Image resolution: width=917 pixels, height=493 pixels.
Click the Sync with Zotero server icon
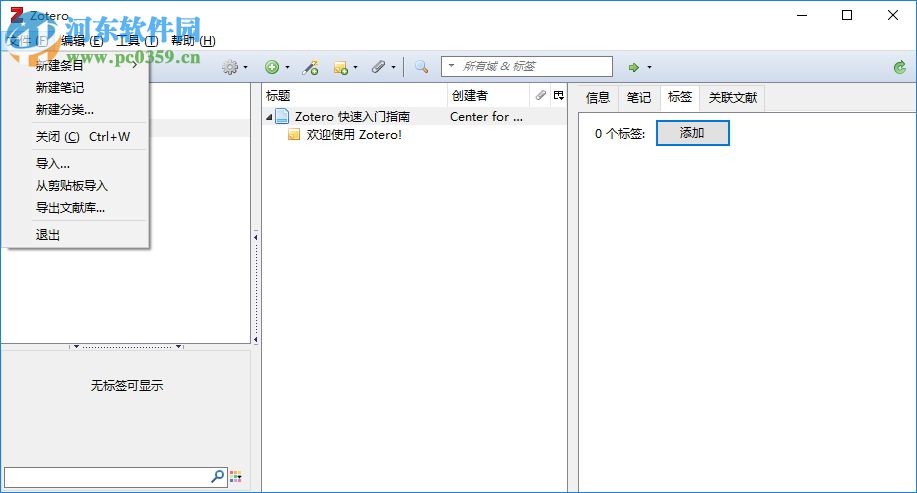pyautogui.click(x=899, y=67)
